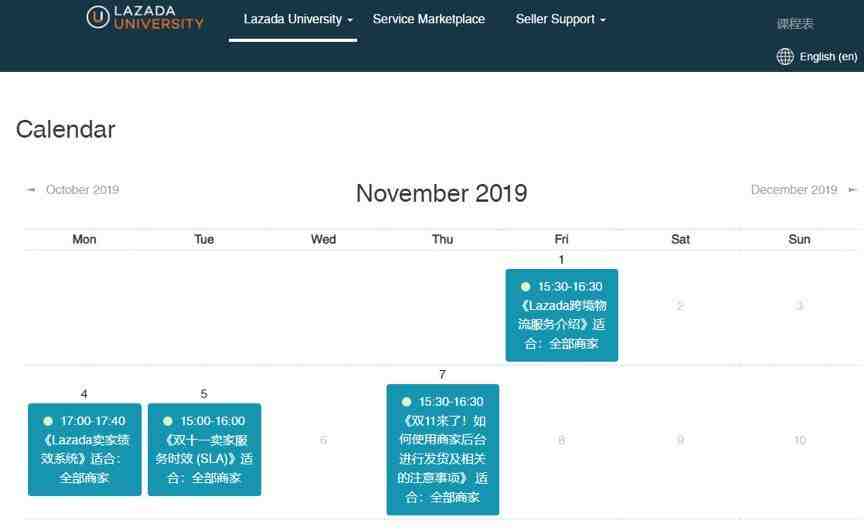Click the Thu column header
This screenshot has height=529, width=864.
442,239
